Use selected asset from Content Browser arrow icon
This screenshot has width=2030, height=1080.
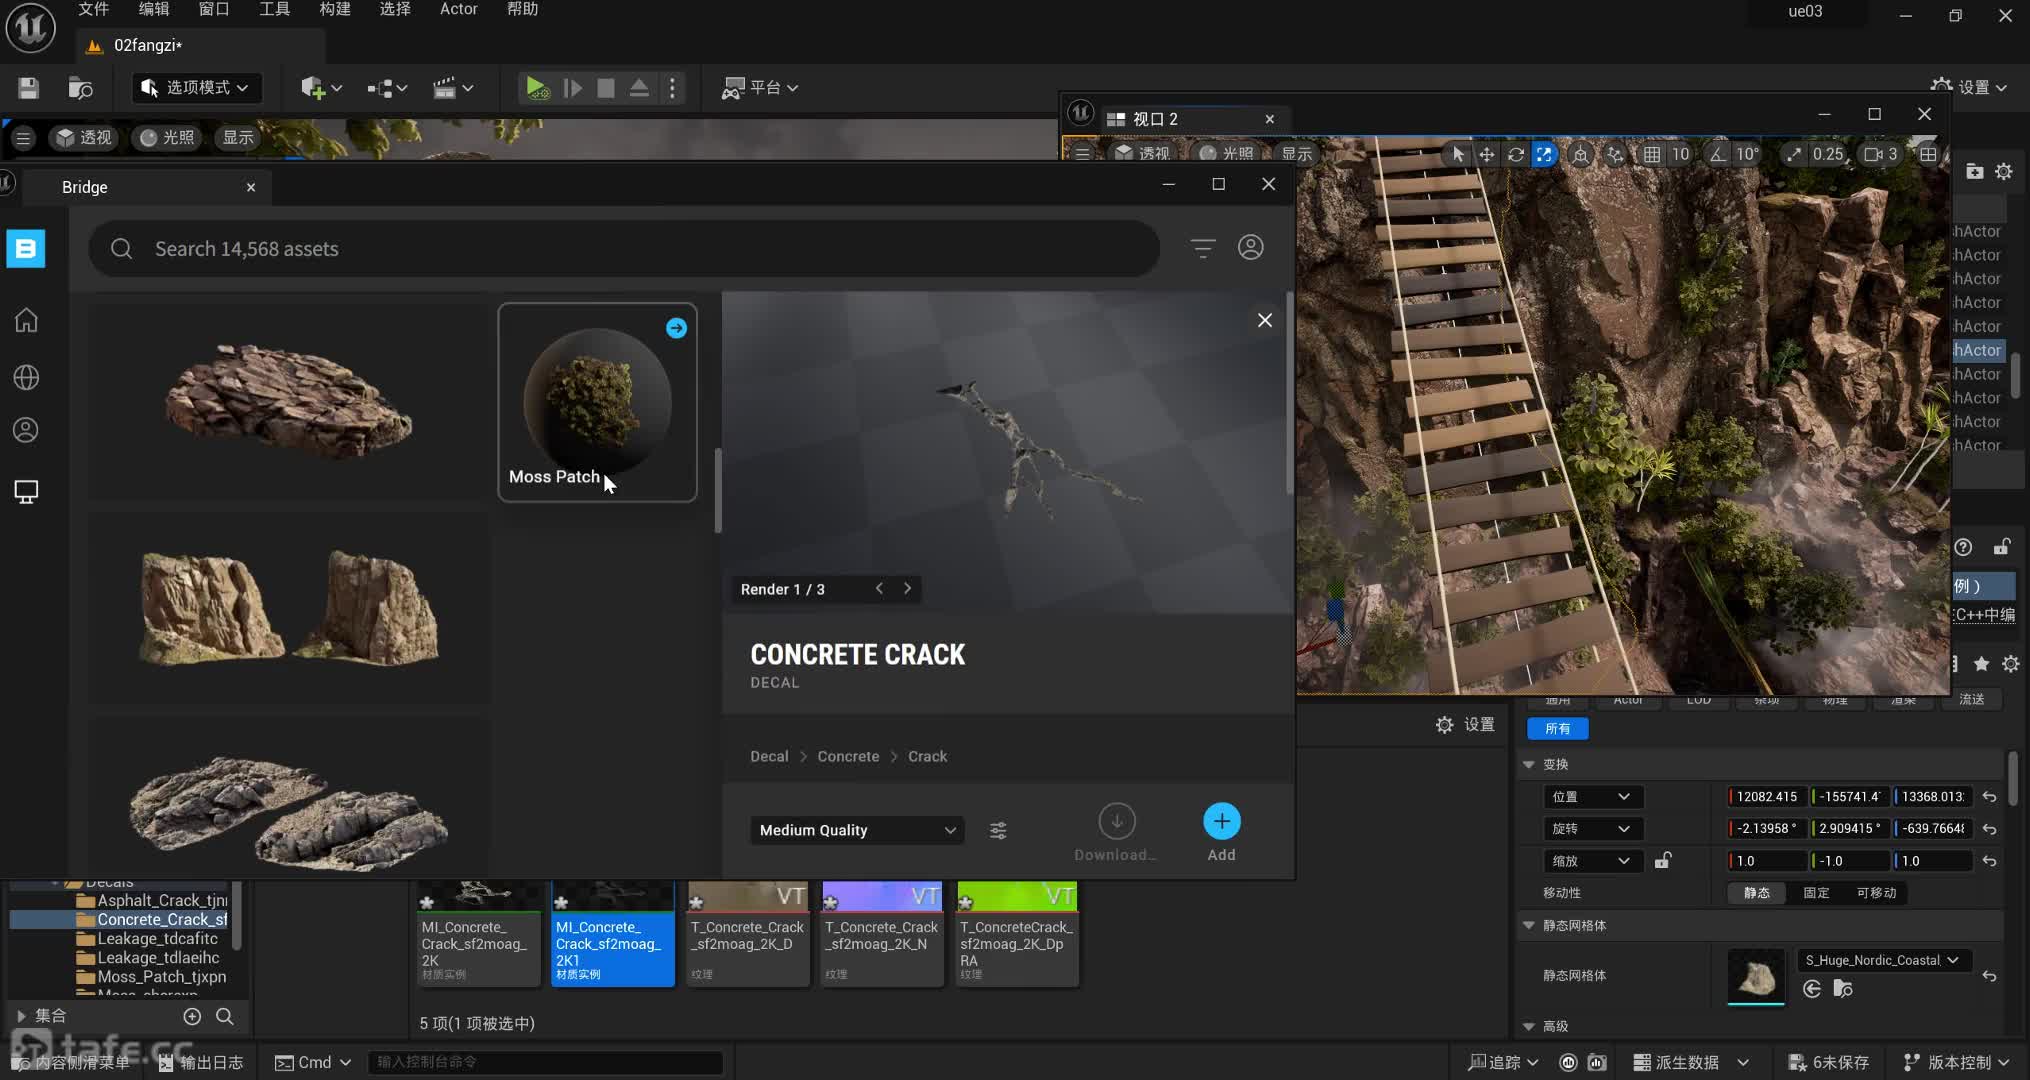point(1812,989)
